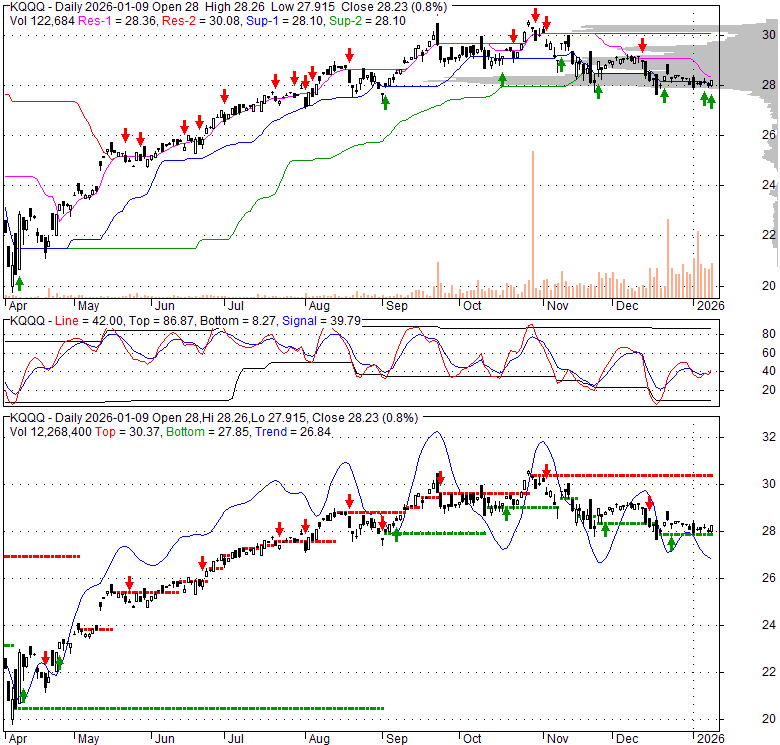Click the tallest volume spike in late October

tap(533, 224)
